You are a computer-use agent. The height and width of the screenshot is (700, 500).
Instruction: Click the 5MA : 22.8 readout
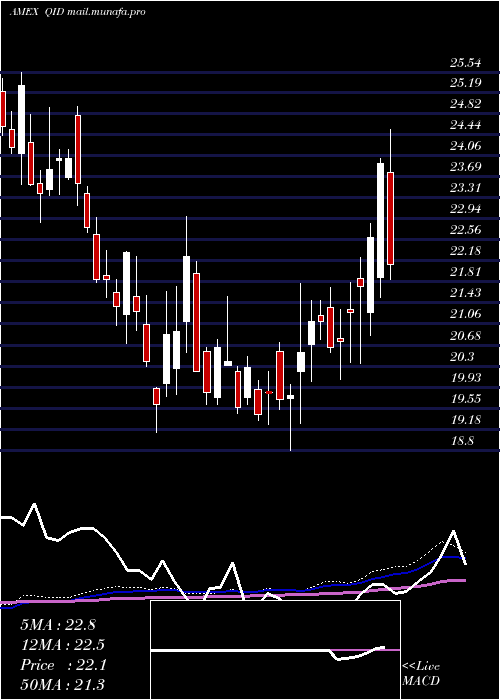point(58,625)
